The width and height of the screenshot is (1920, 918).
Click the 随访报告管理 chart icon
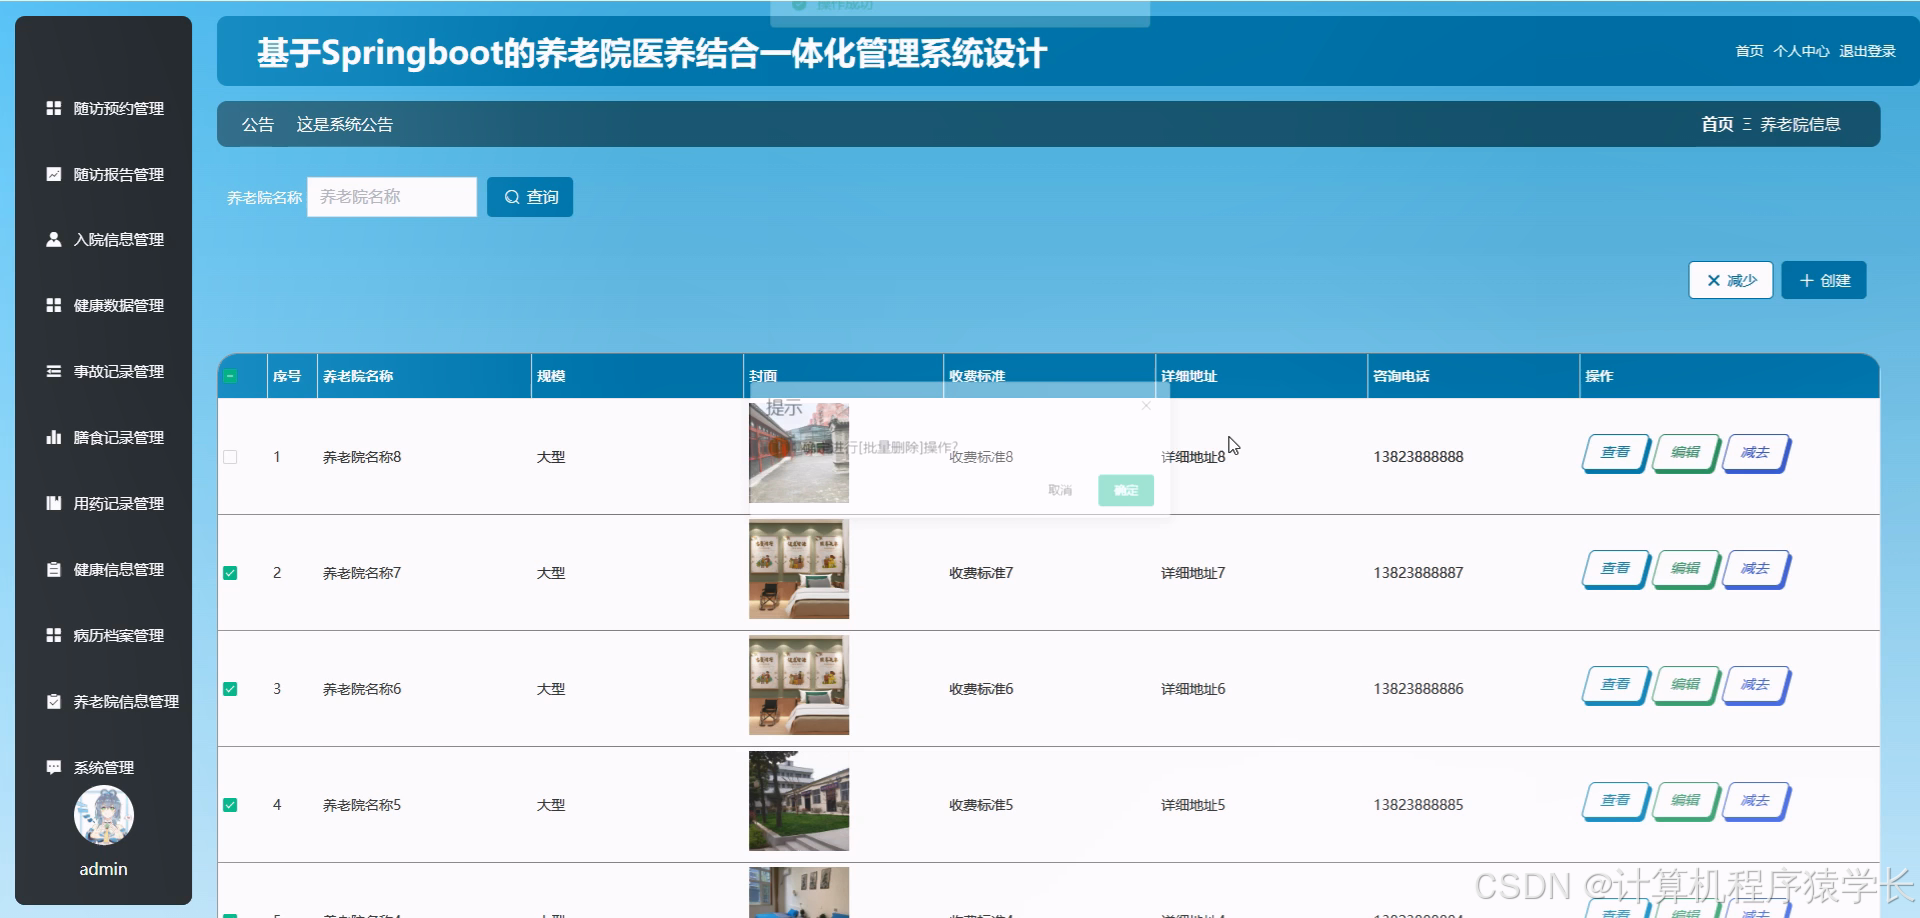click(x=54, y=174)
